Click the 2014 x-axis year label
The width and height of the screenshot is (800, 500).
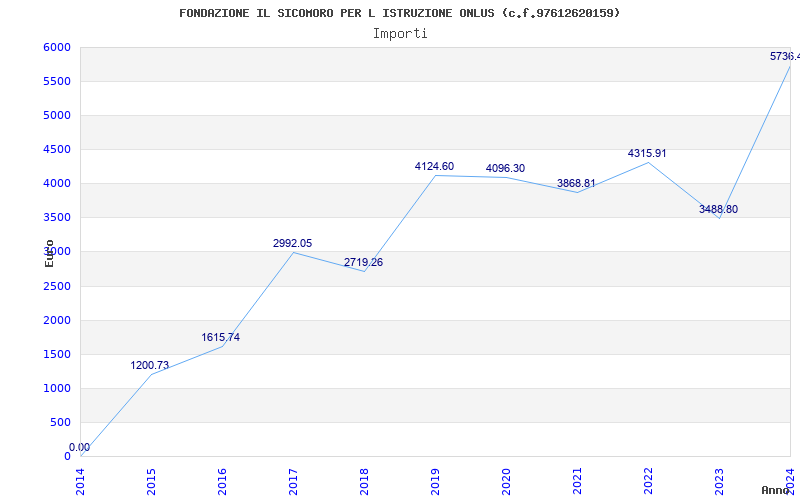[80, 482]
